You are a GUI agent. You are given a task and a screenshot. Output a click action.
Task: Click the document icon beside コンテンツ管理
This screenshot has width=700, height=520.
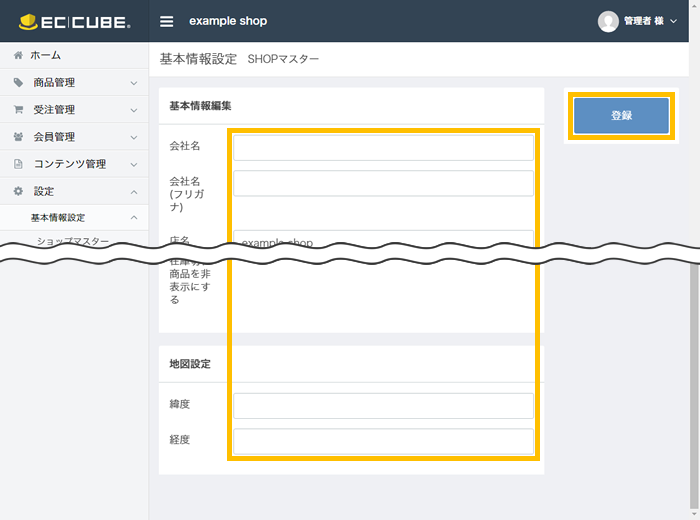tap(18, 164)
